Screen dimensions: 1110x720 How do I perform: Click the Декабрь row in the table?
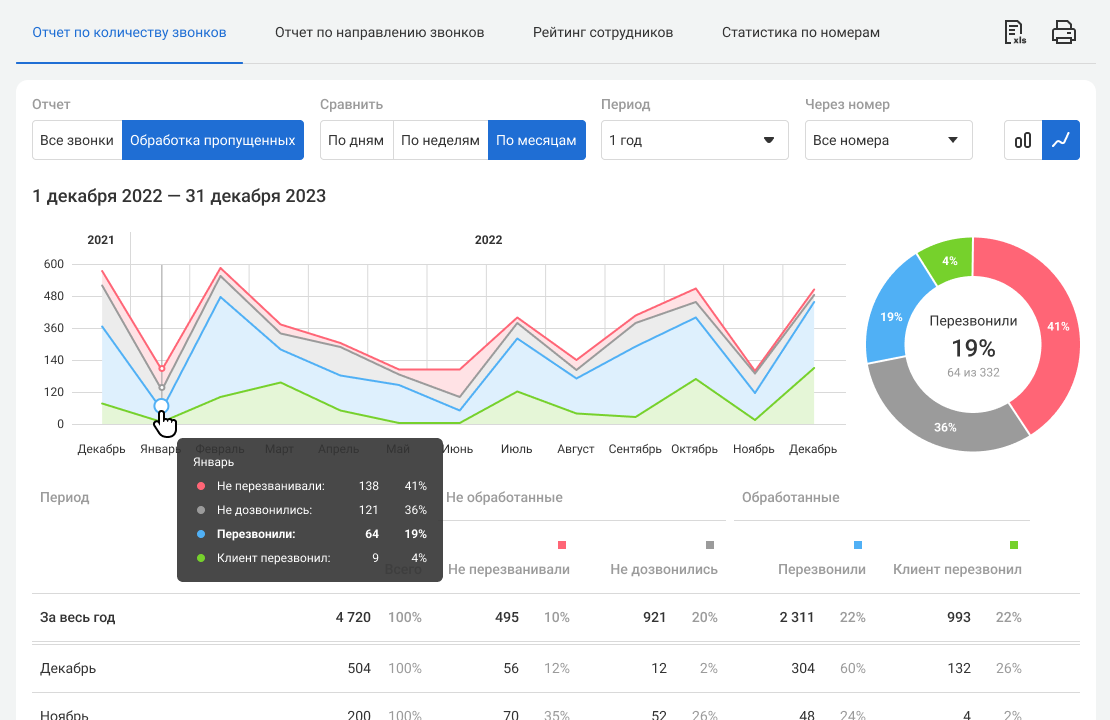tap(68, 668)
